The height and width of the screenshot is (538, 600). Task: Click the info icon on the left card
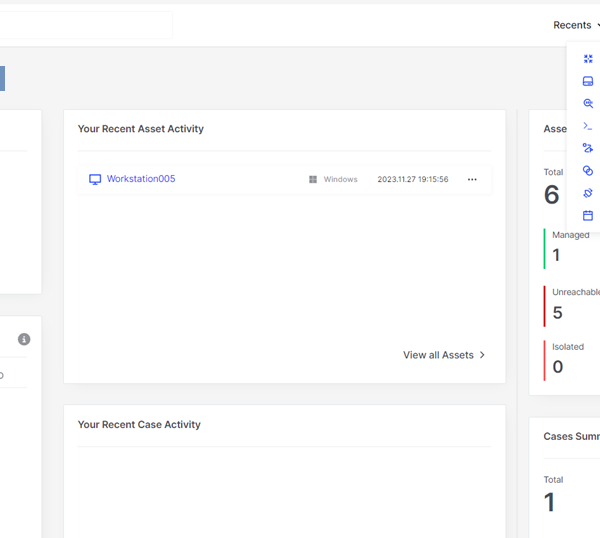(x=24, y=339)
